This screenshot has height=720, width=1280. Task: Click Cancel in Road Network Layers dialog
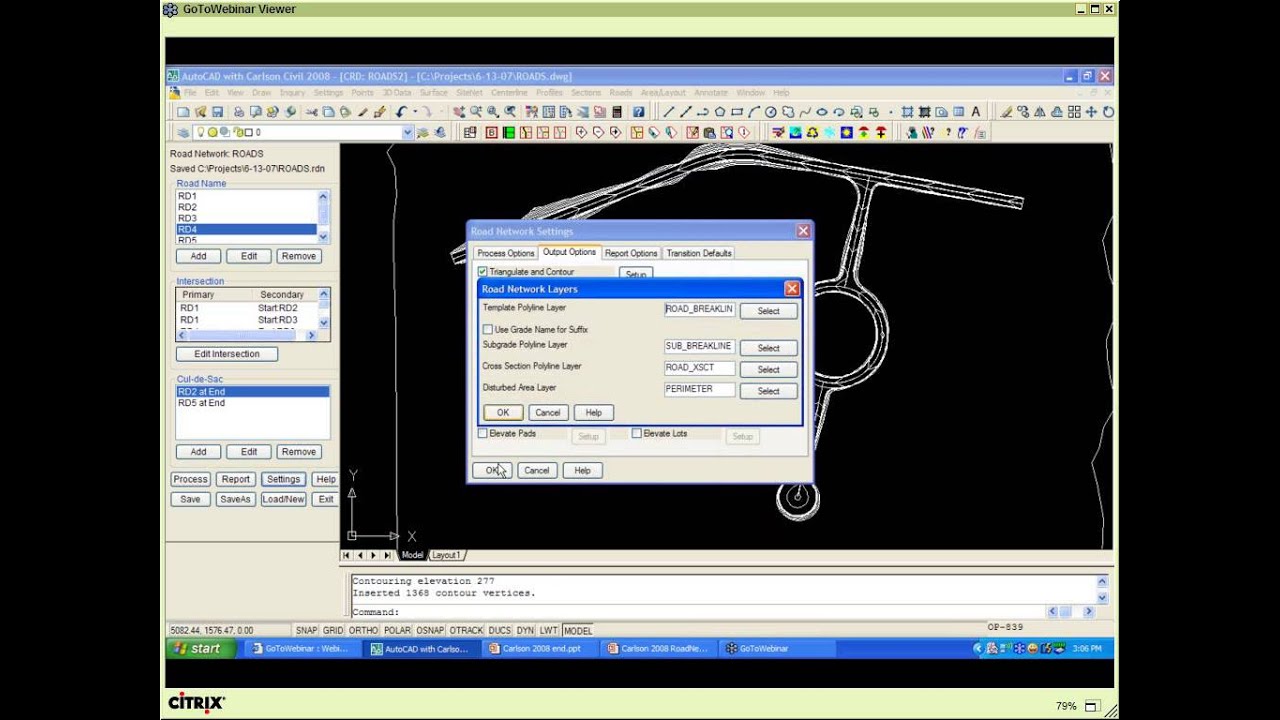[548, 412]
